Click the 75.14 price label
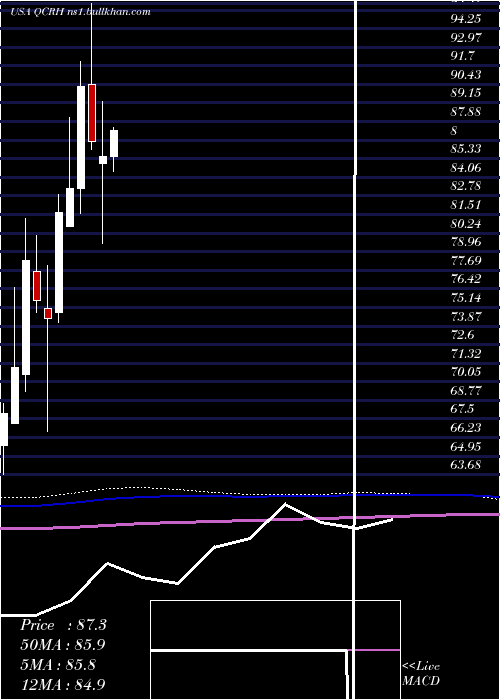The image size is (500, 700). pyautogui.click(x=465, y=297)
